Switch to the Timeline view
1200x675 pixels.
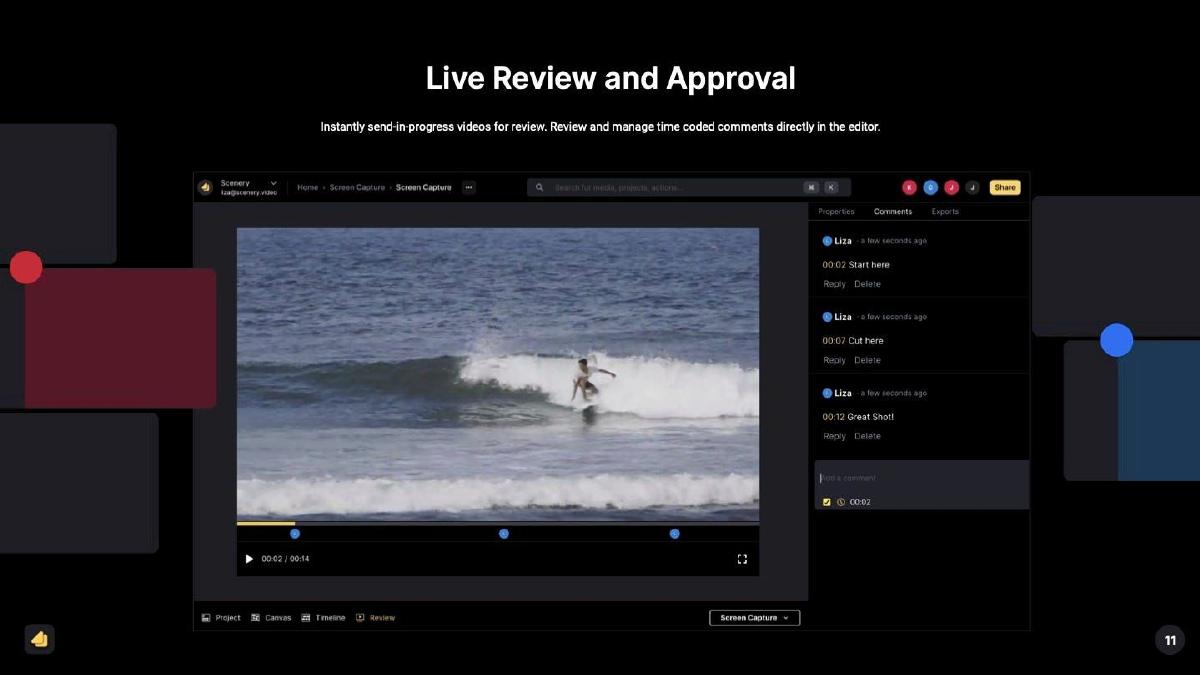[x=323, y=618]
